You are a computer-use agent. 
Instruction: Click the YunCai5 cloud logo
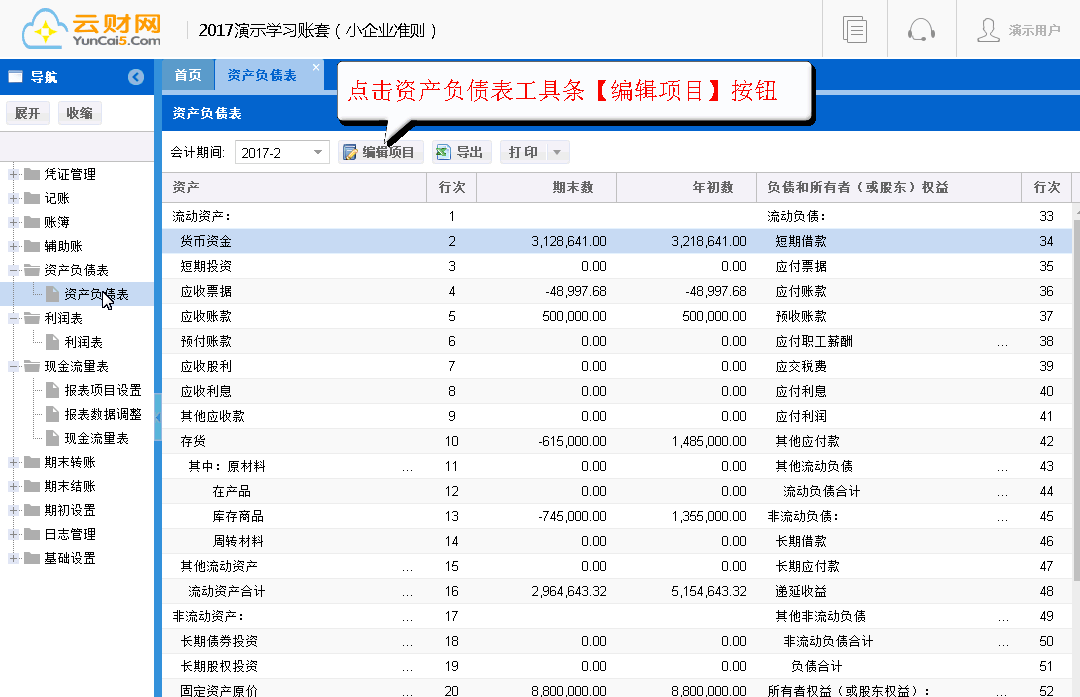(x=91, y=30)
